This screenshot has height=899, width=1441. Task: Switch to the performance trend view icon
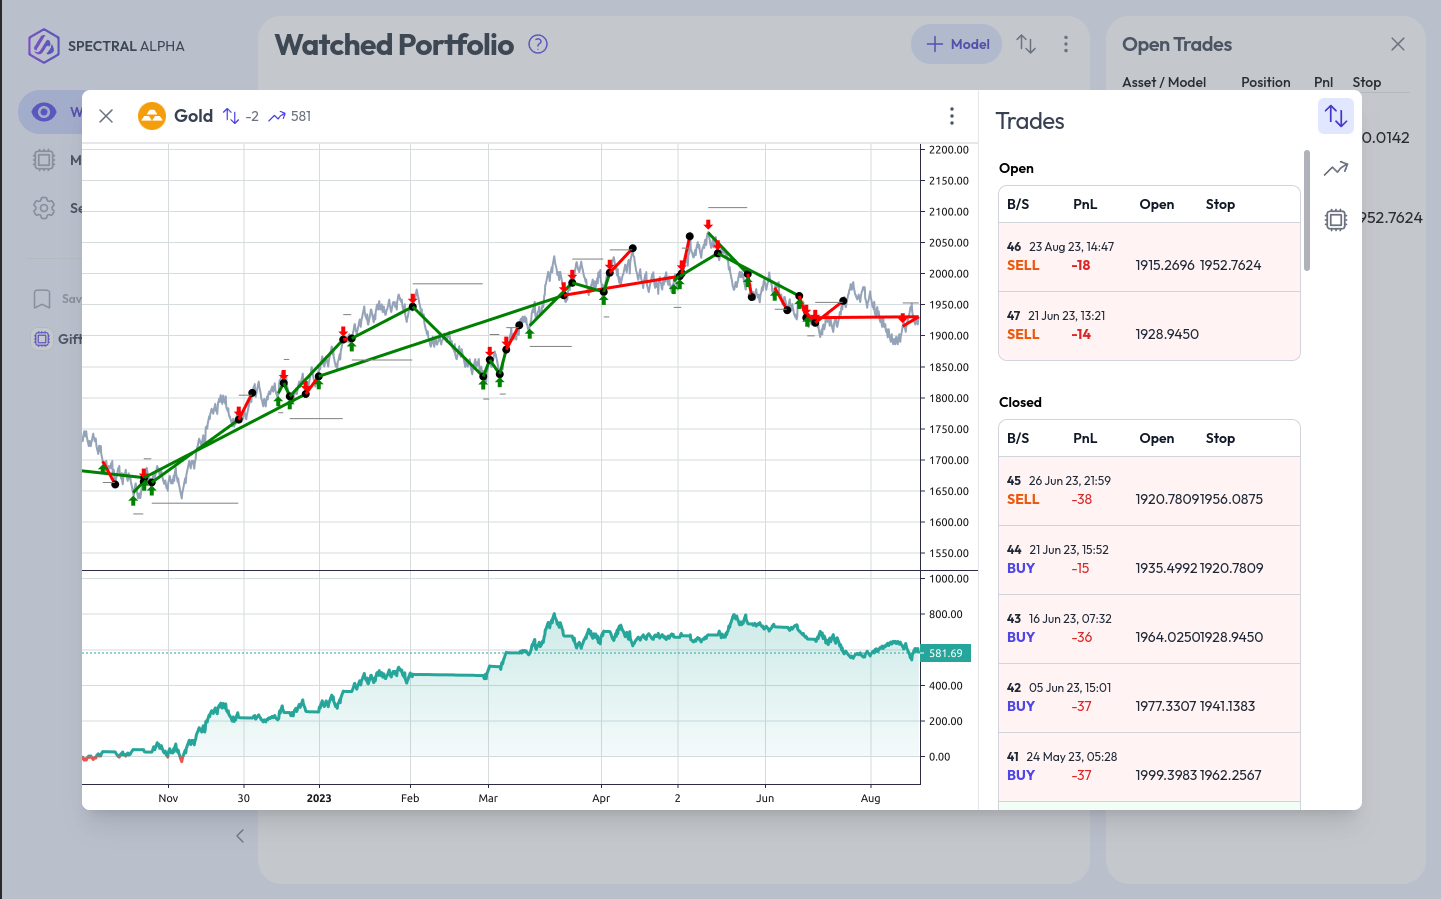click(x=1336, y=169)
